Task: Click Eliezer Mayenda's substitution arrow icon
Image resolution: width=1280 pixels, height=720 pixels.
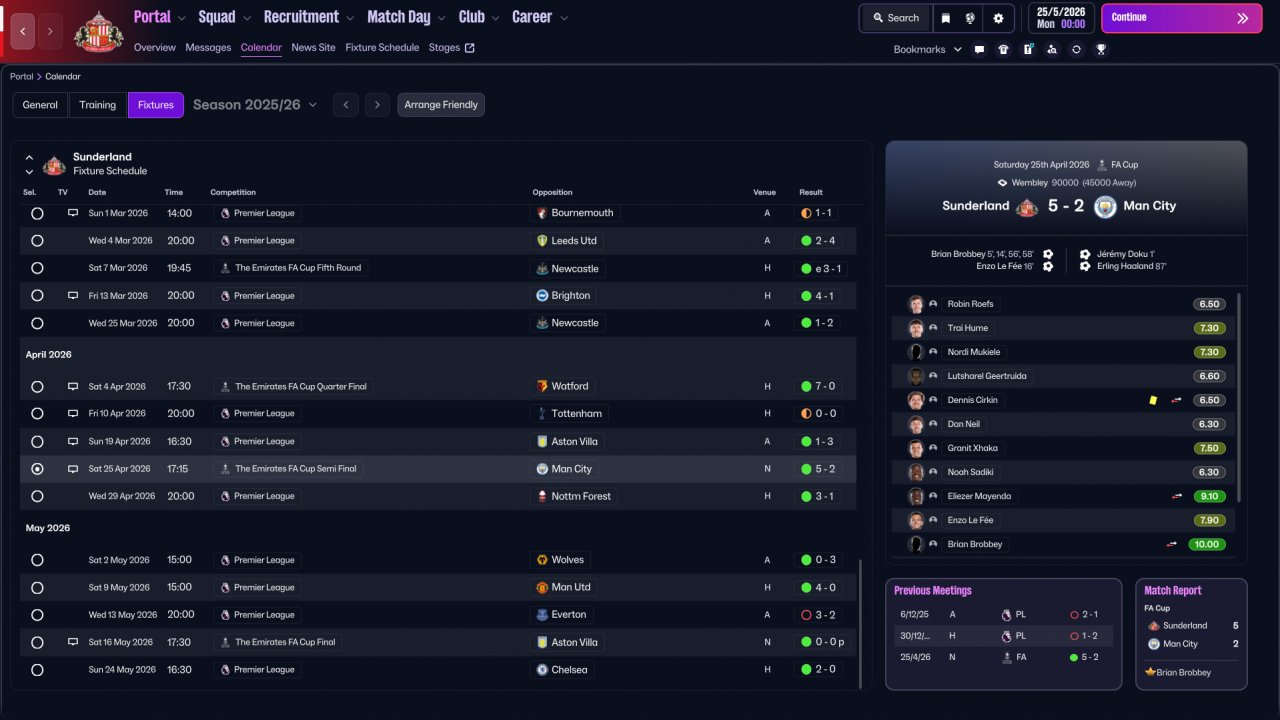Action: click(1177, 496)
